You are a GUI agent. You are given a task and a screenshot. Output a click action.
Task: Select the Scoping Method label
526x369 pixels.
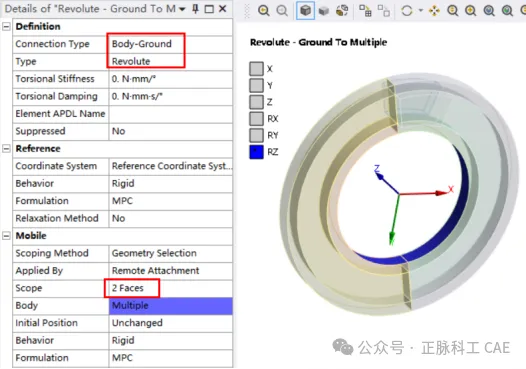pos(52,253)
